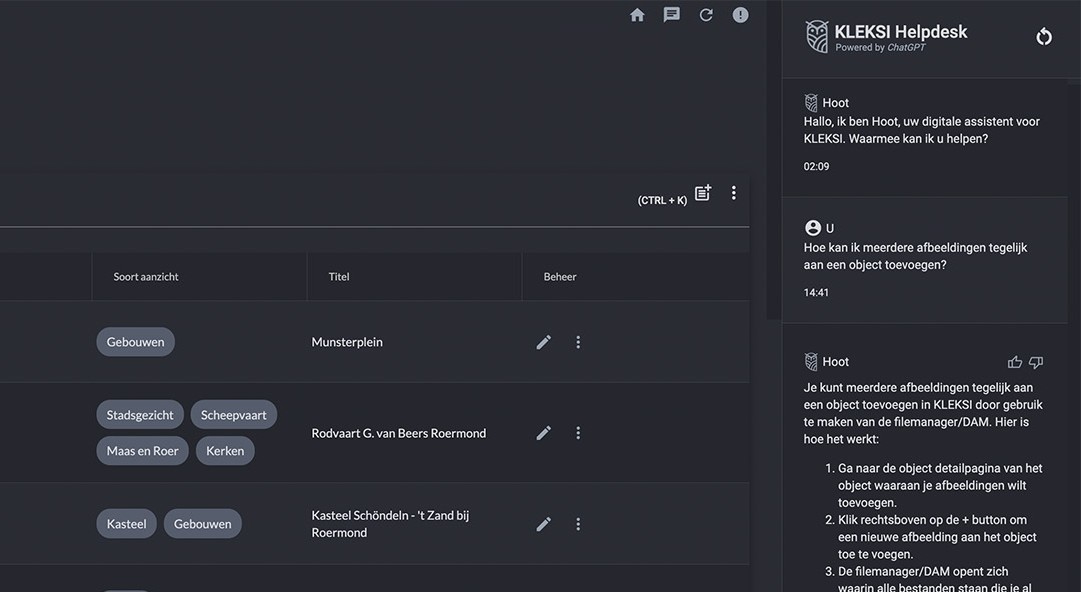Click the Kerken tag chip

point(225,450)
